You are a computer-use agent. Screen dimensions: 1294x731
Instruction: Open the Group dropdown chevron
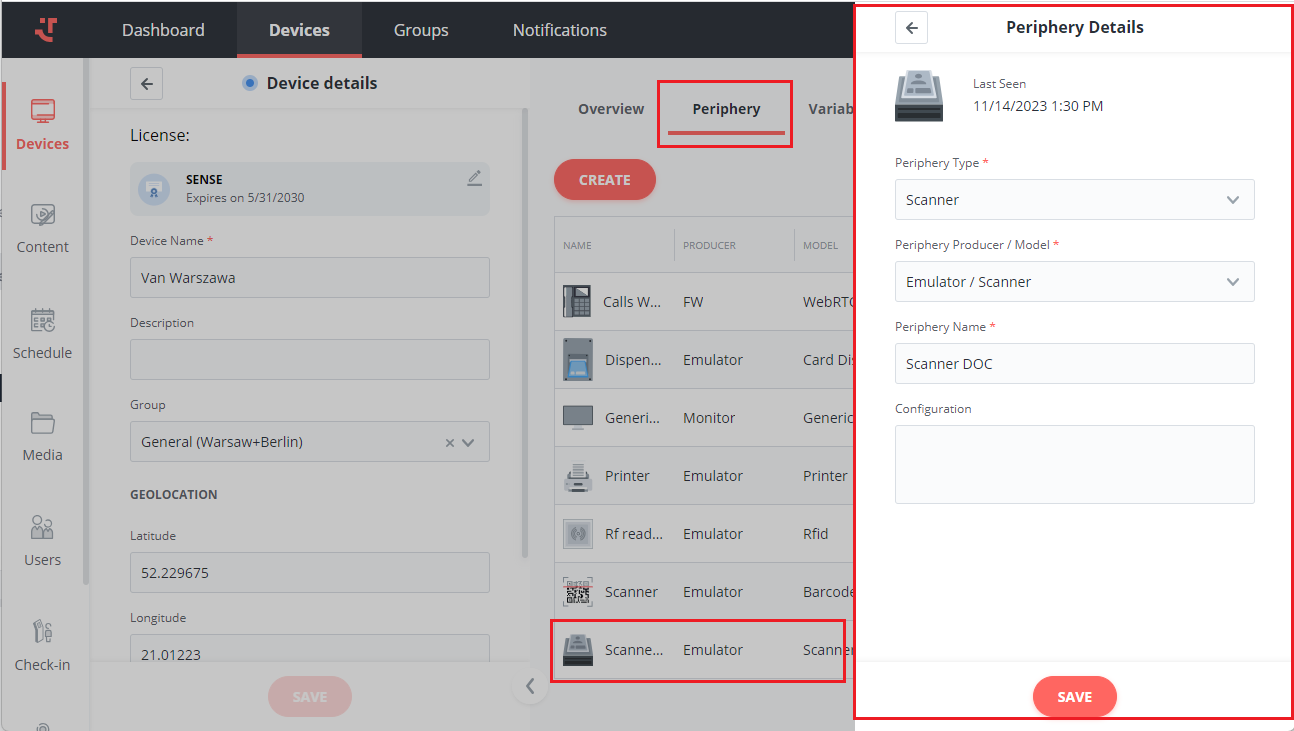click(x=469, y=442)
